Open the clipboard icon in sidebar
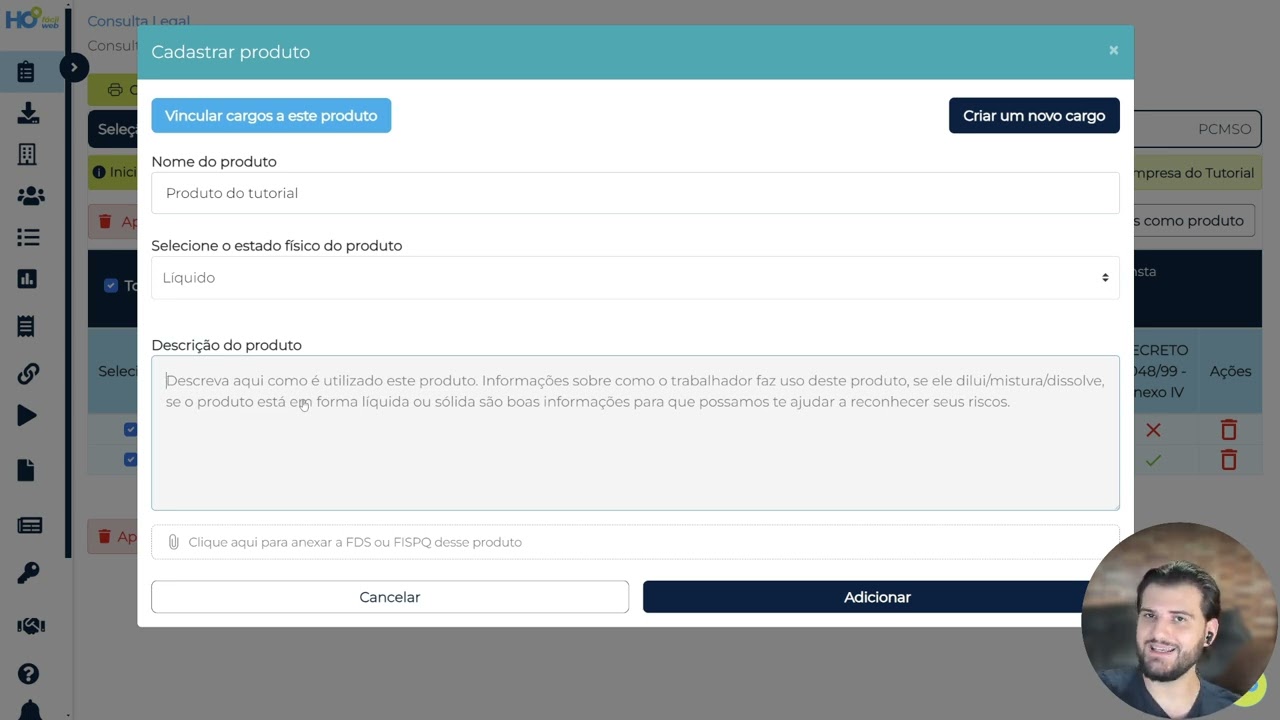 click(27, 72)
